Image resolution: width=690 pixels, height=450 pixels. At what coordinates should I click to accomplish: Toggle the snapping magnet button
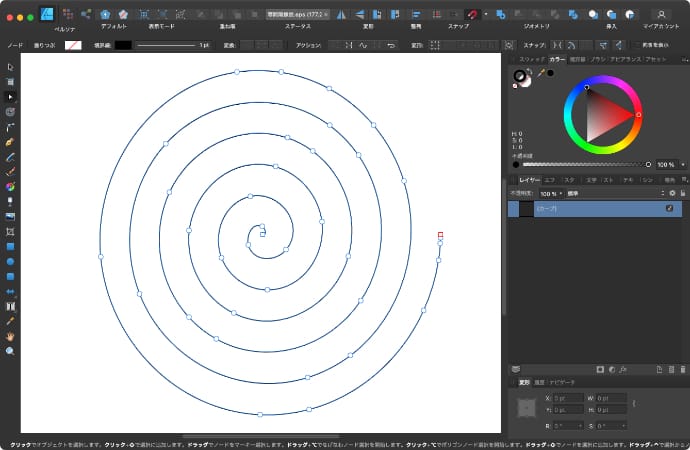[472, 14]
